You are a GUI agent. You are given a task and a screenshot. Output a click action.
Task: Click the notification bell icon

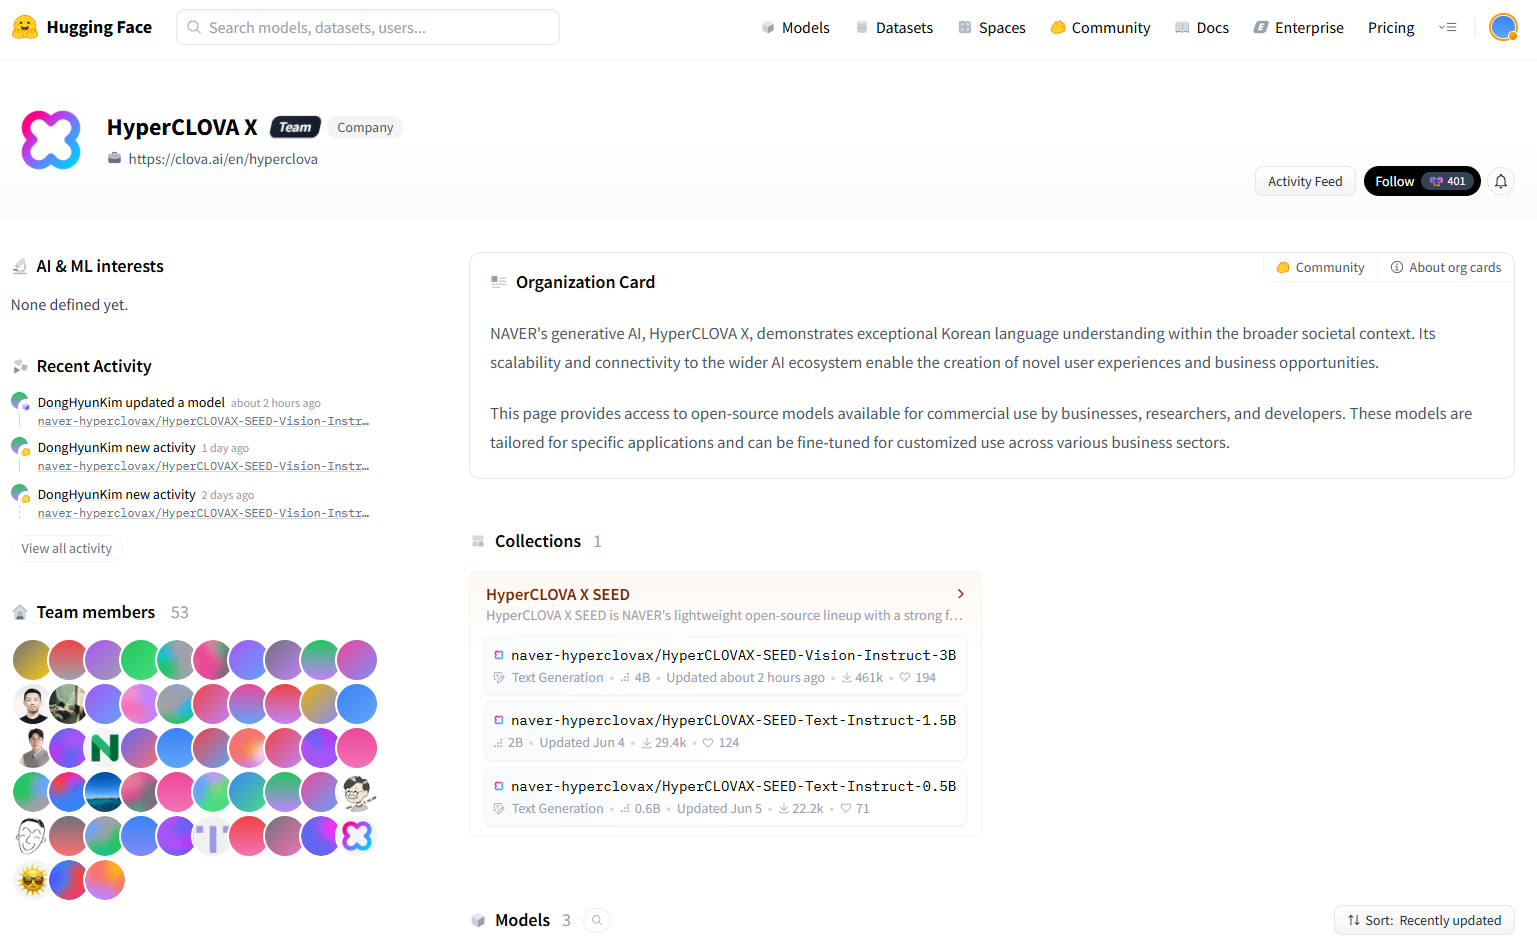(x=1500, y=181)
